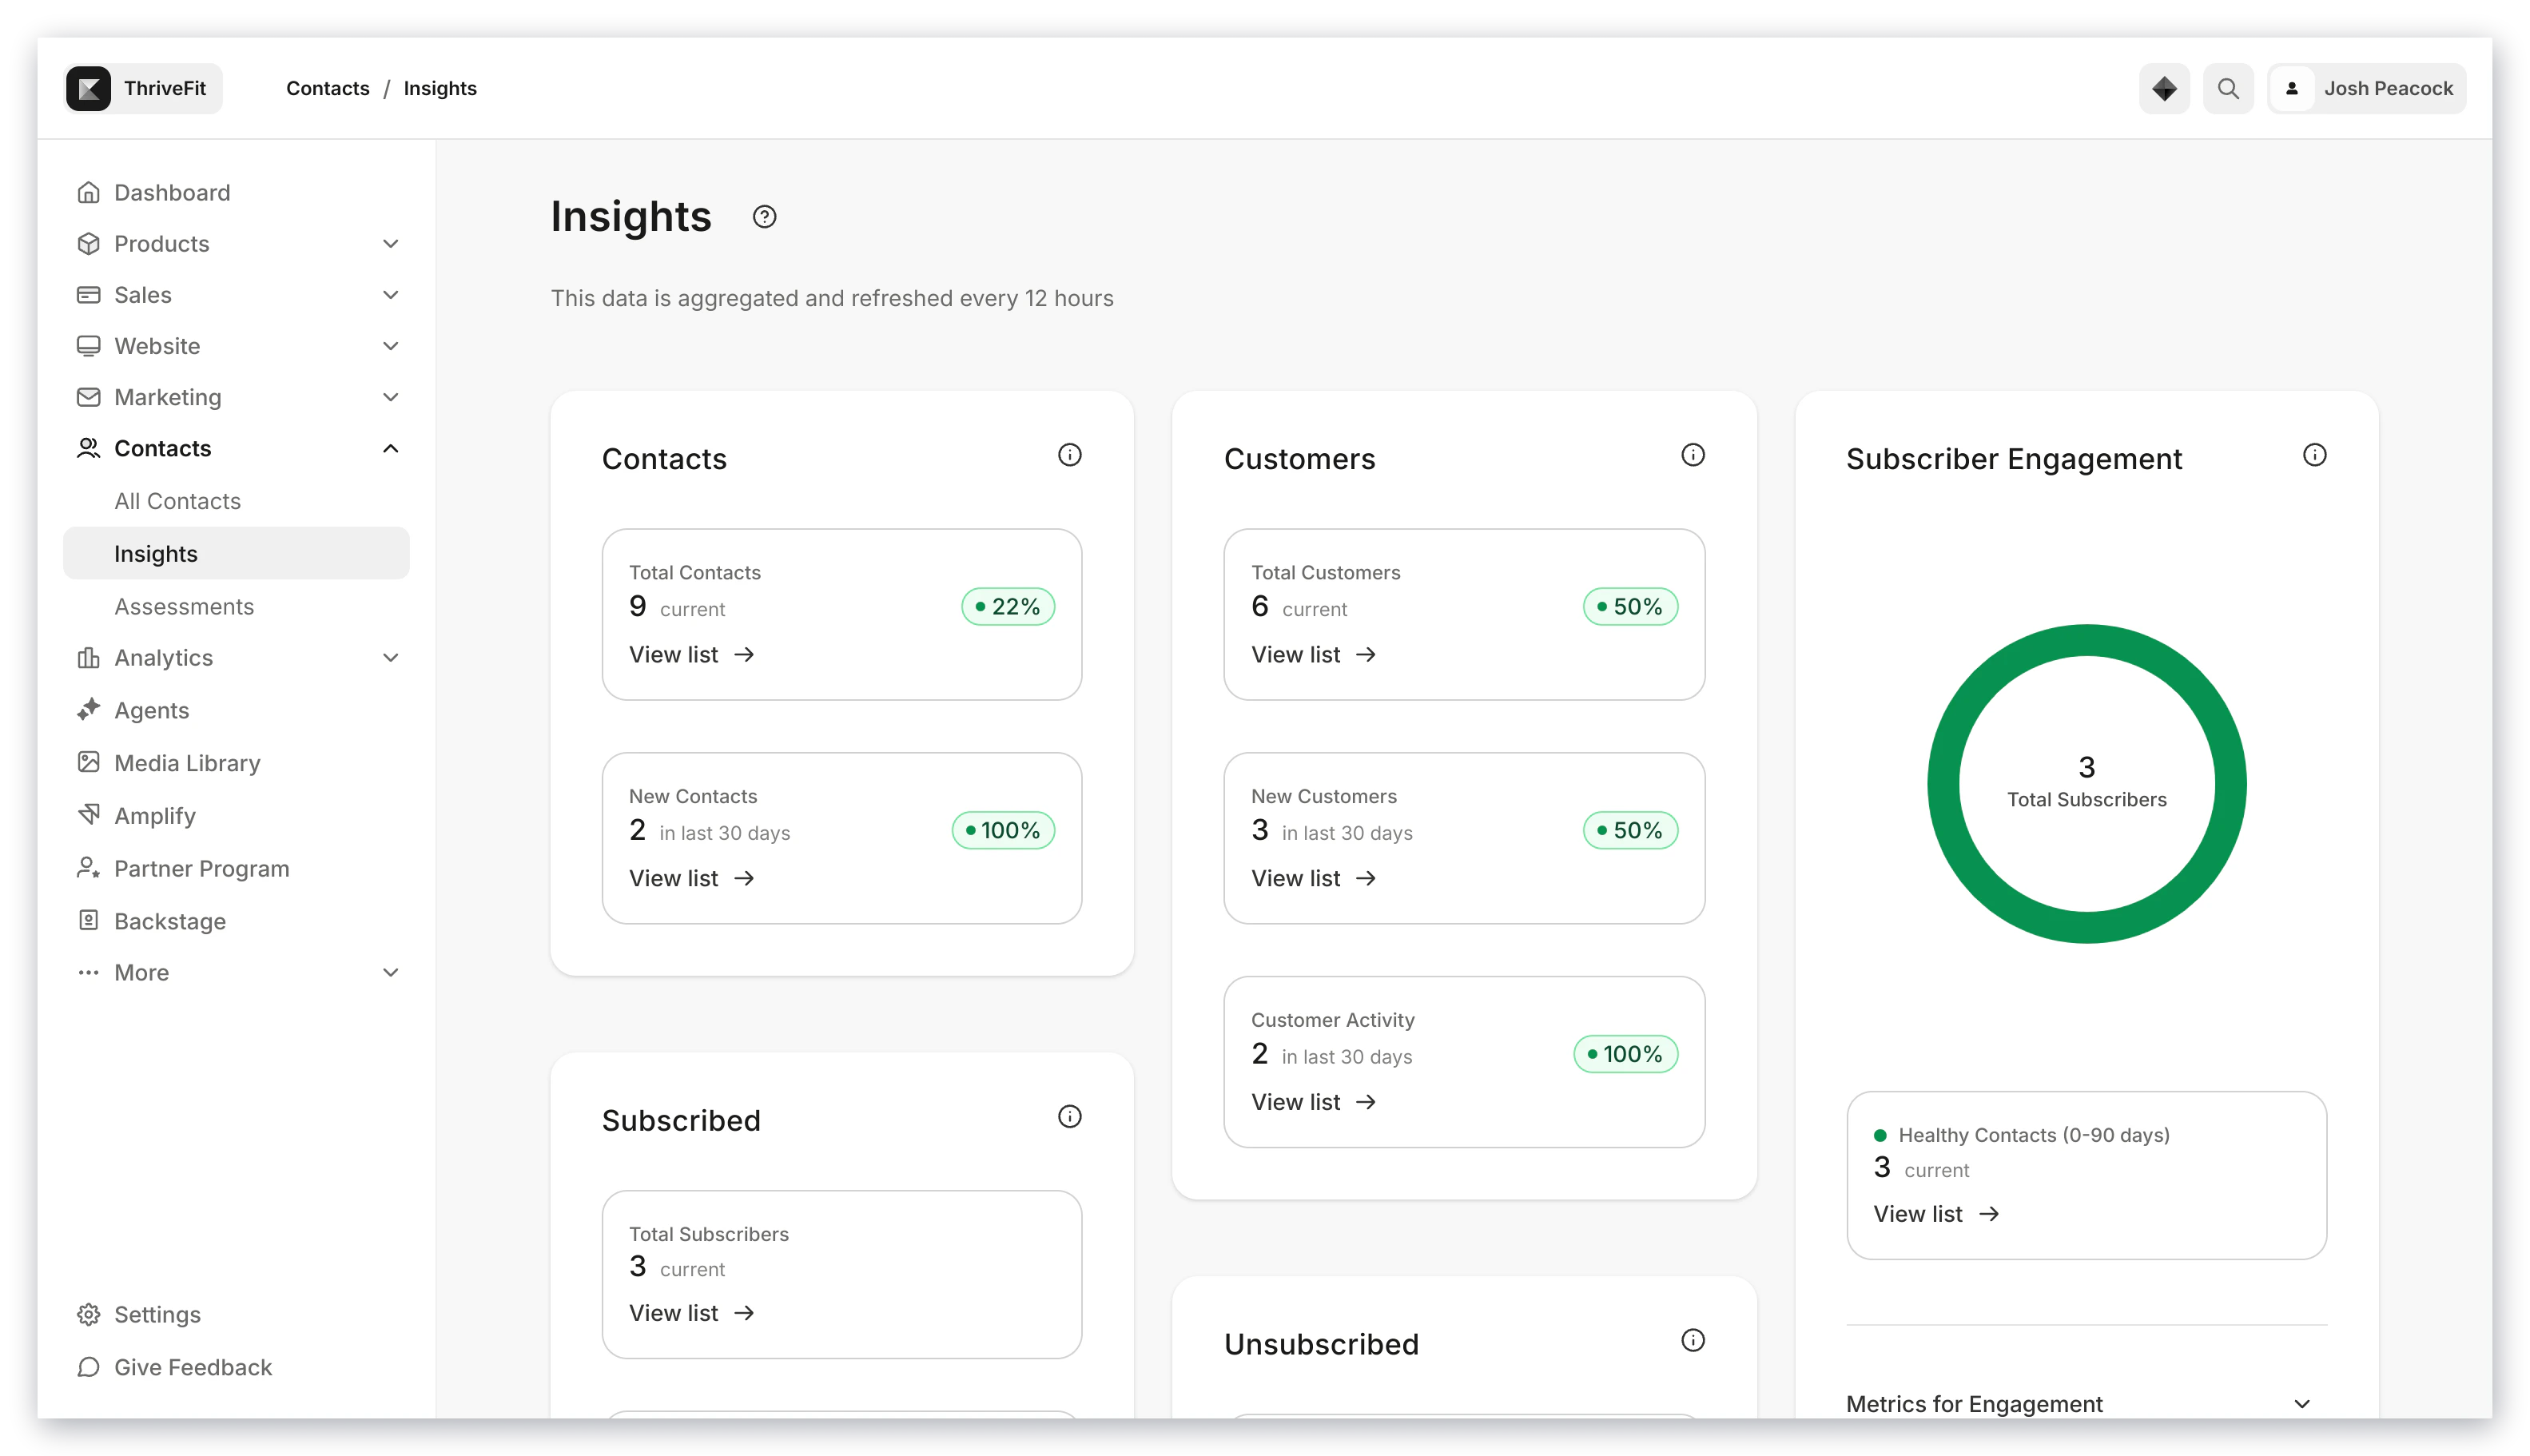Screen dimensions: 2530x1456
Task: Open the diamond upgrade icon in header
Action: point(2163,88)
